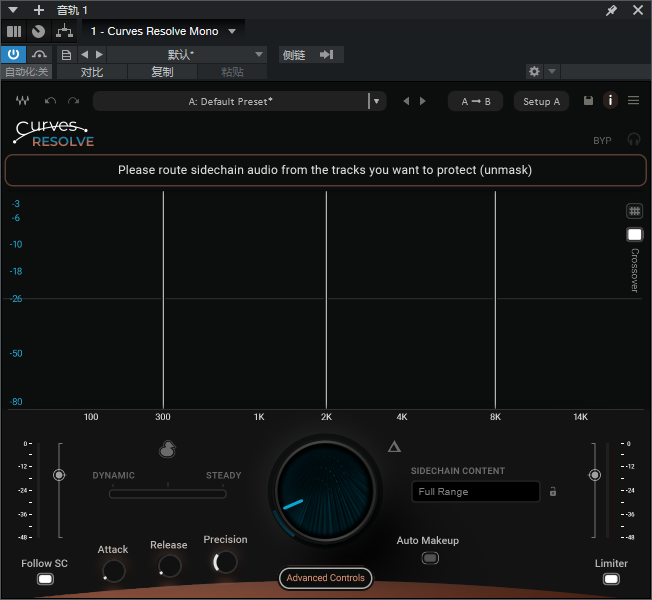Click the Attack knob
Image resolution: width=652 pixels, height=600 pixels.
click(x=114, y=571)
